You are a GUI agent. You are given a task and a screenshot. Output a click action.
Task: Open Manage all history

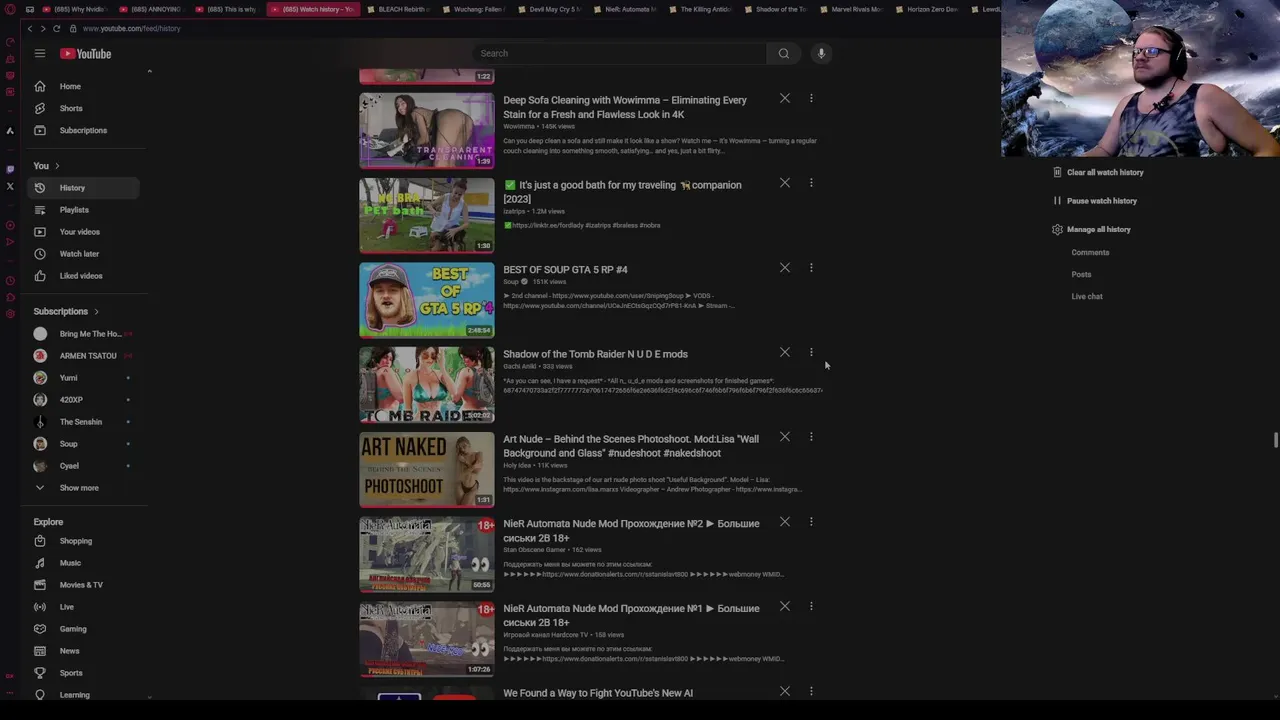point(1091,229)
